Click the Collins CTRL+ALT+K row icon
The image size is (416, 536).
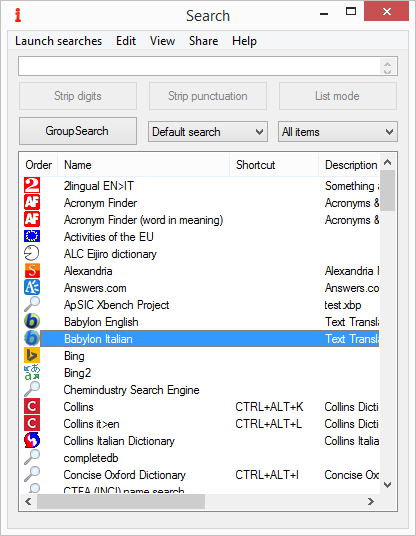(32, 406)
